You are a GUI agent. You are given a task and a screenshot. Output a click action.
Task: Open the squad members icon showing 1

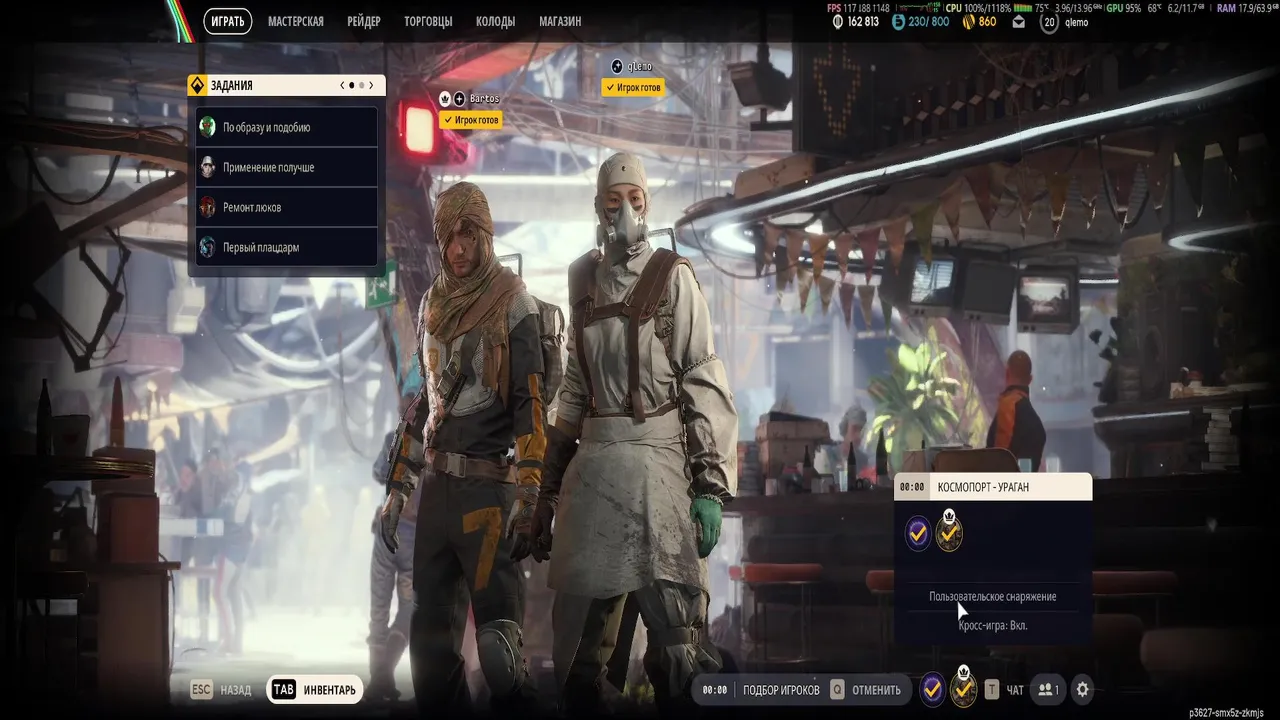click(1048, 690)
